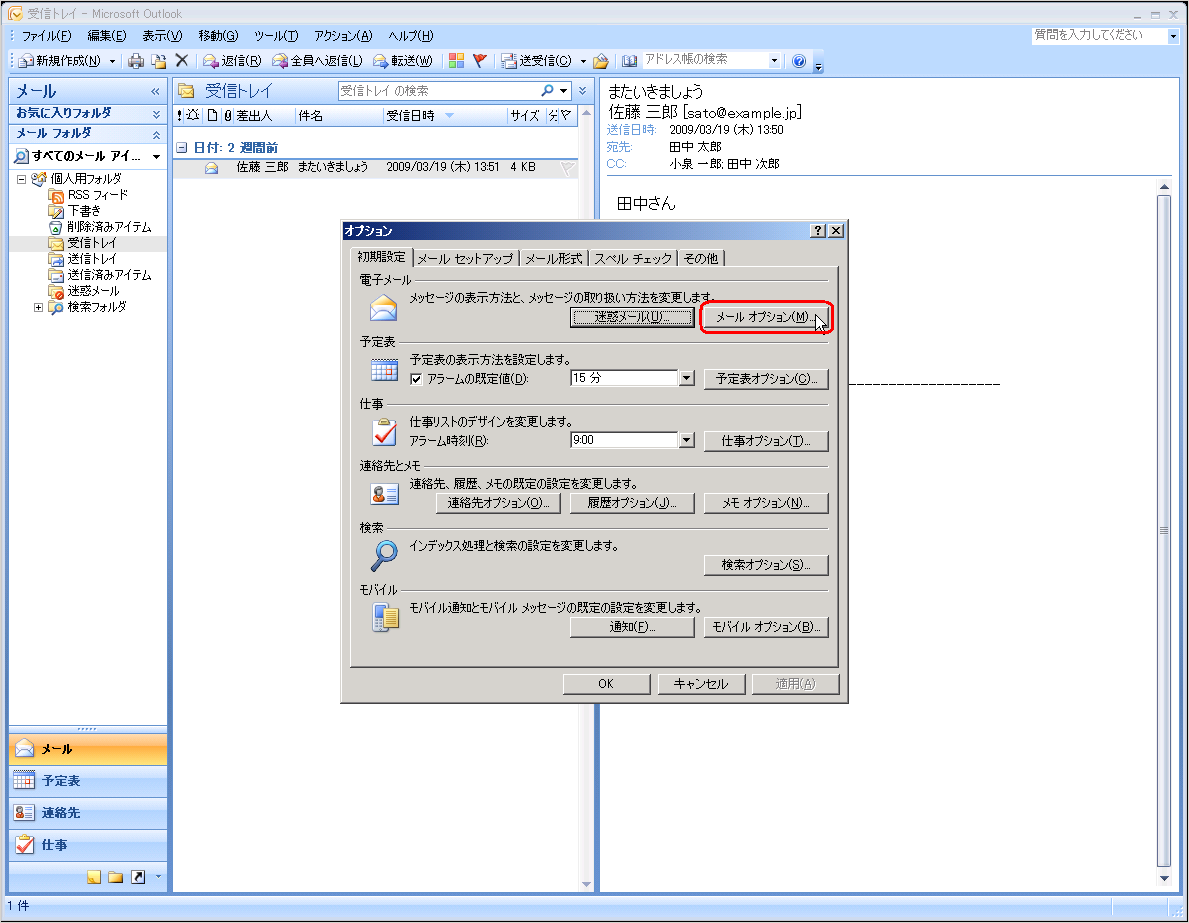Click 返信(R) toolbar button

pos(232,61)
